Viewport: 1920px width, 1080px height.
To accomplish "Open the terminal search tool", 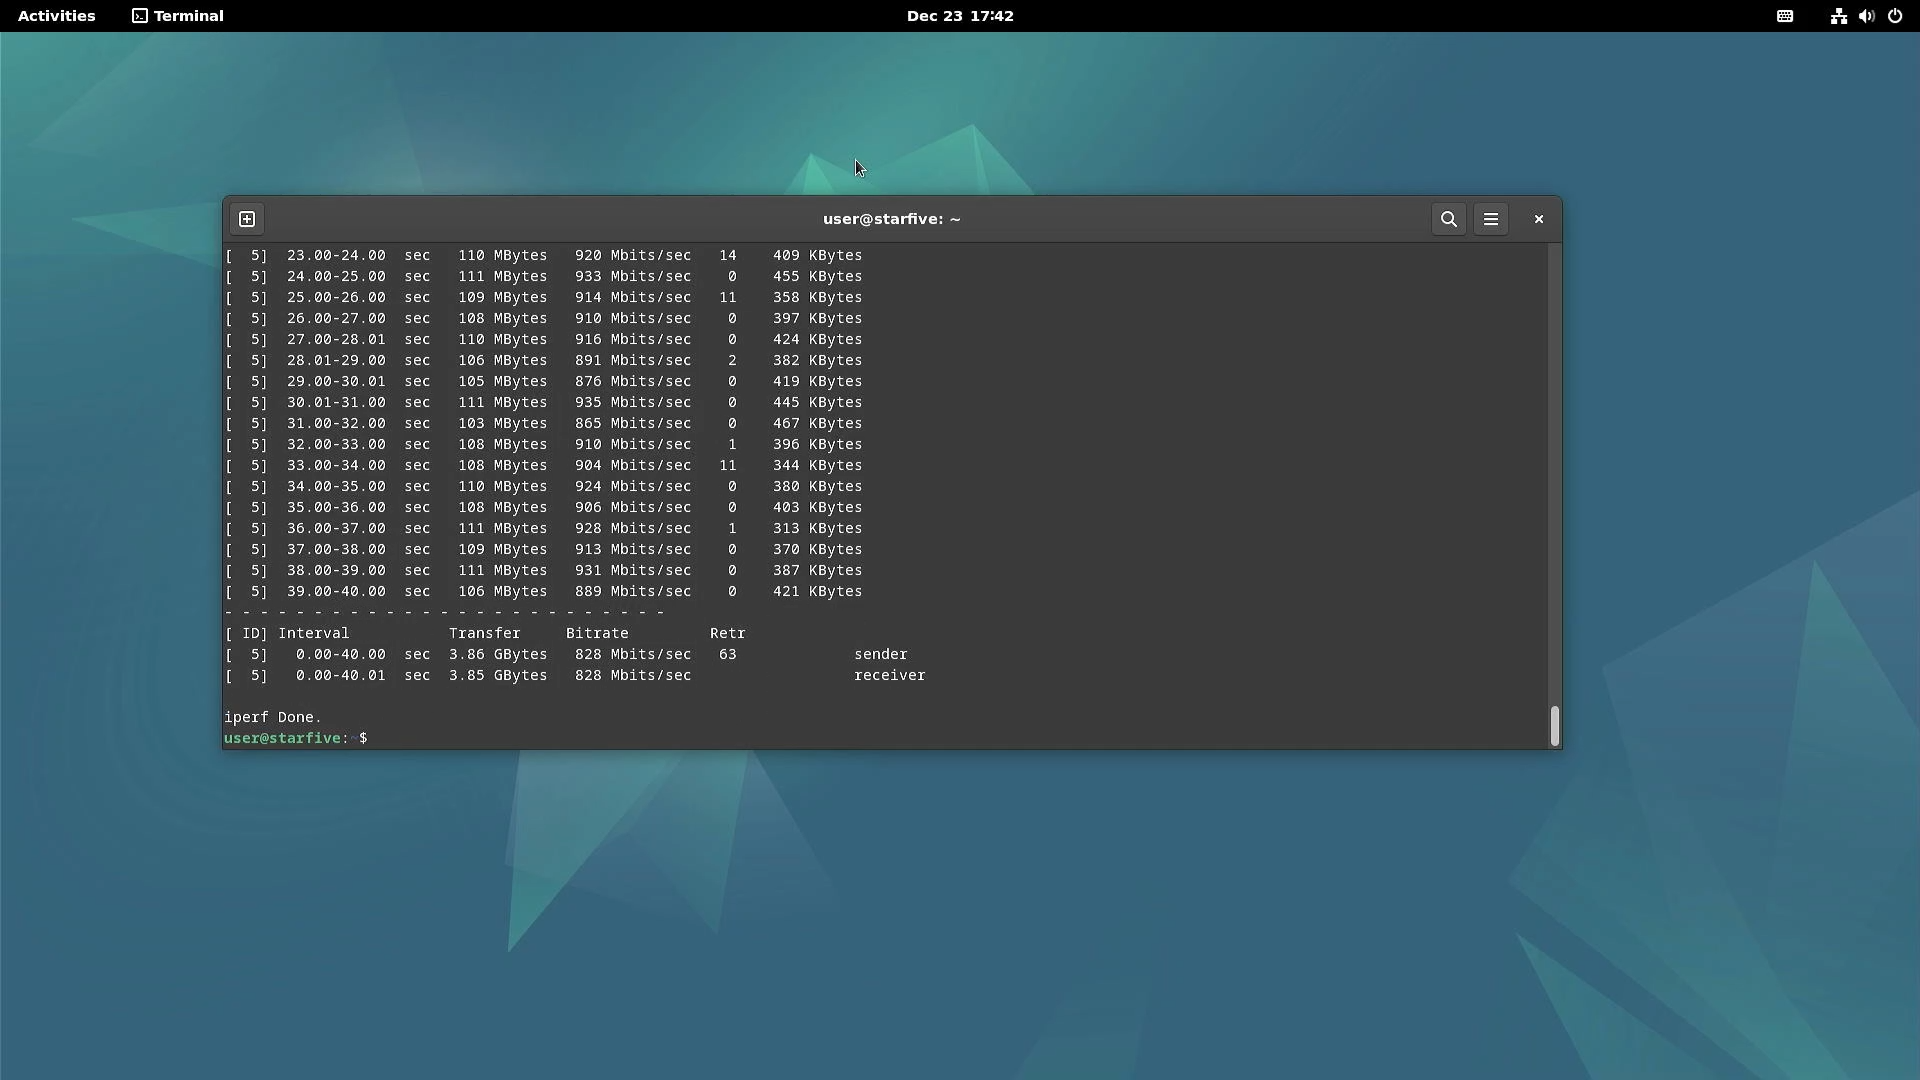I will coord(1448,219).
